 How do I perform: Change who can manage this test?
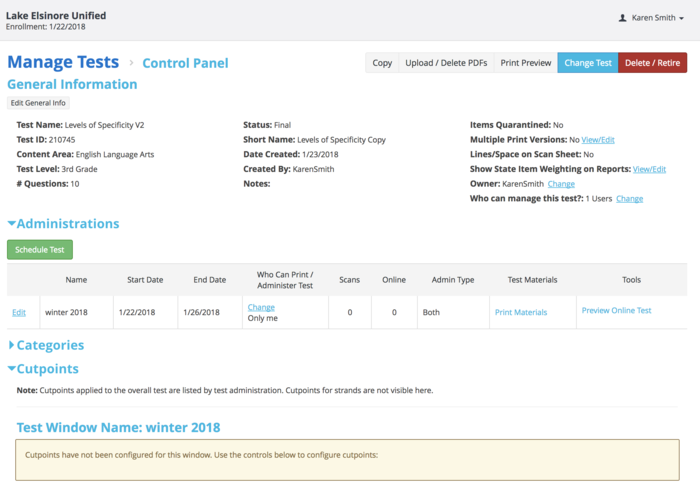[x=629, y=199]
